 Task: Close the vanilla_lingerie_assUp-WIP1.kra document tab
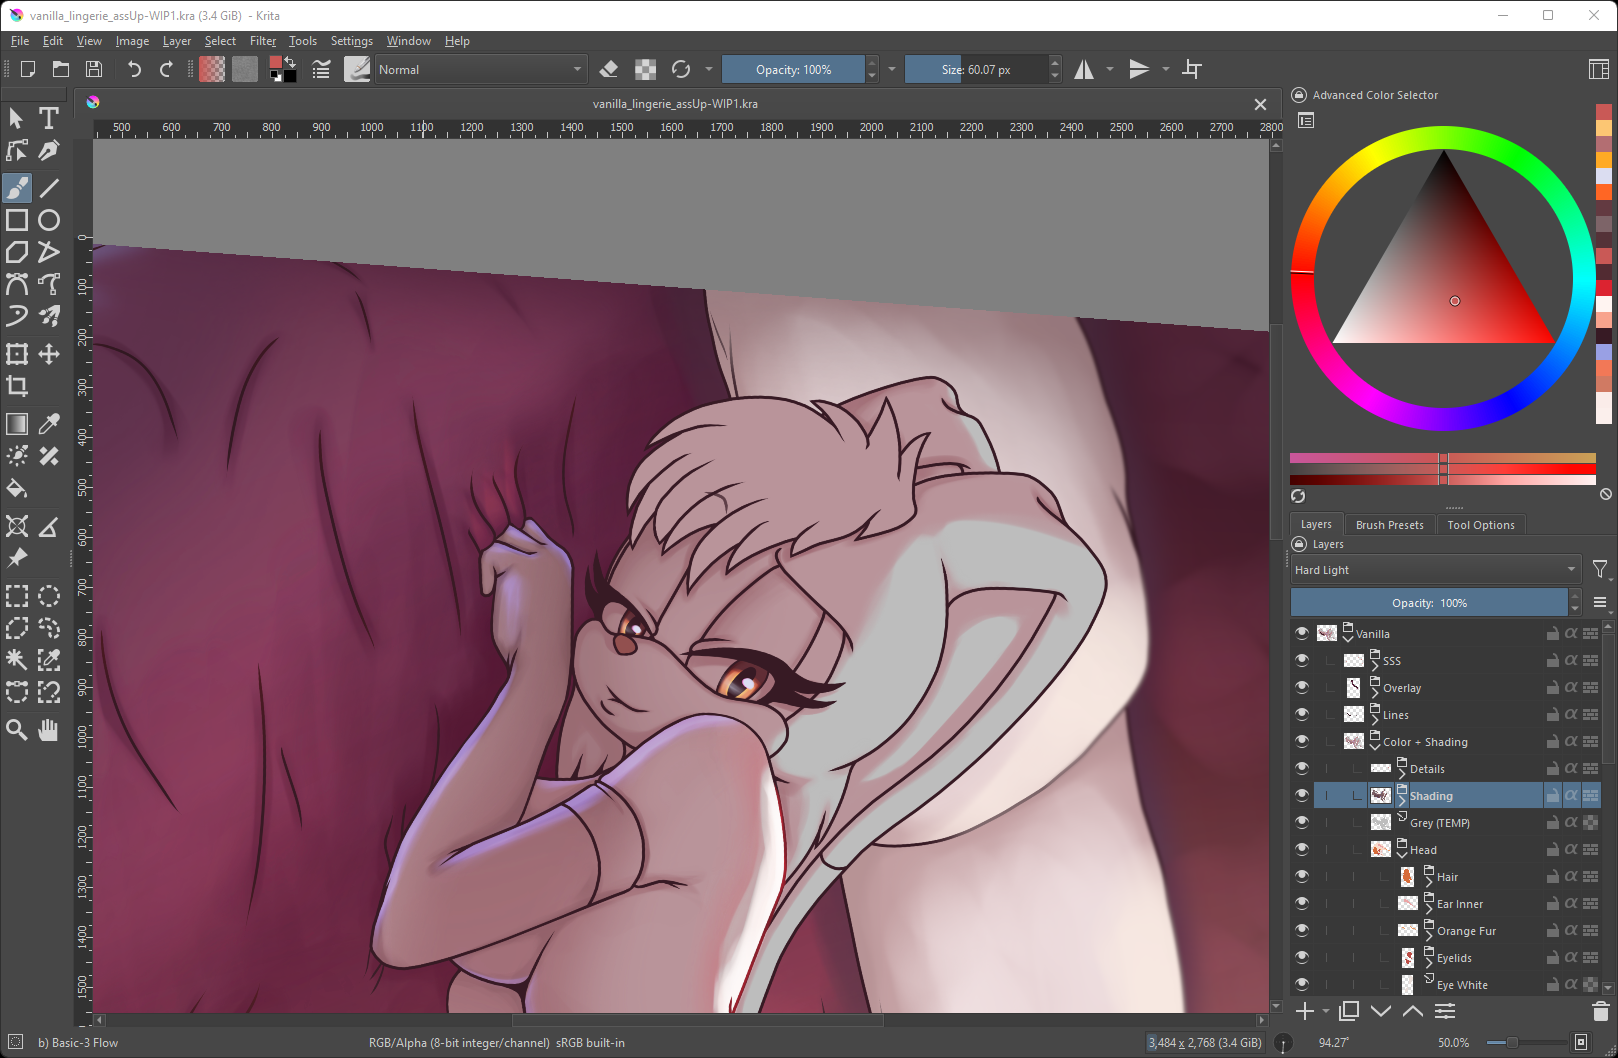point(1260,104)
